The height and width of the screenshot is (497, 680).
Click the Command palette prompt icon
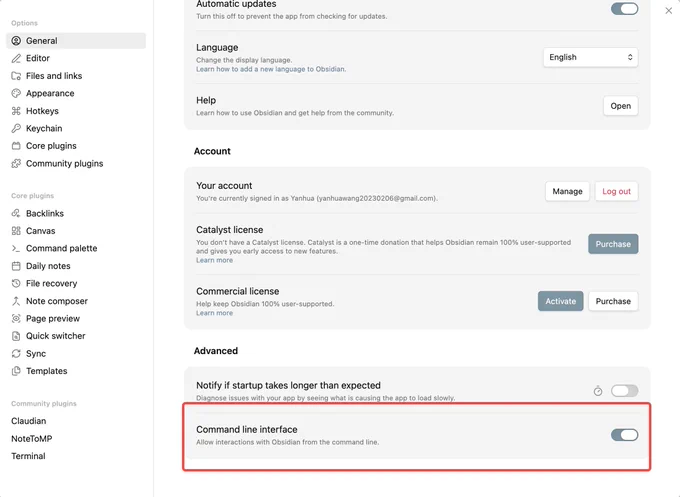click(16, 248)
